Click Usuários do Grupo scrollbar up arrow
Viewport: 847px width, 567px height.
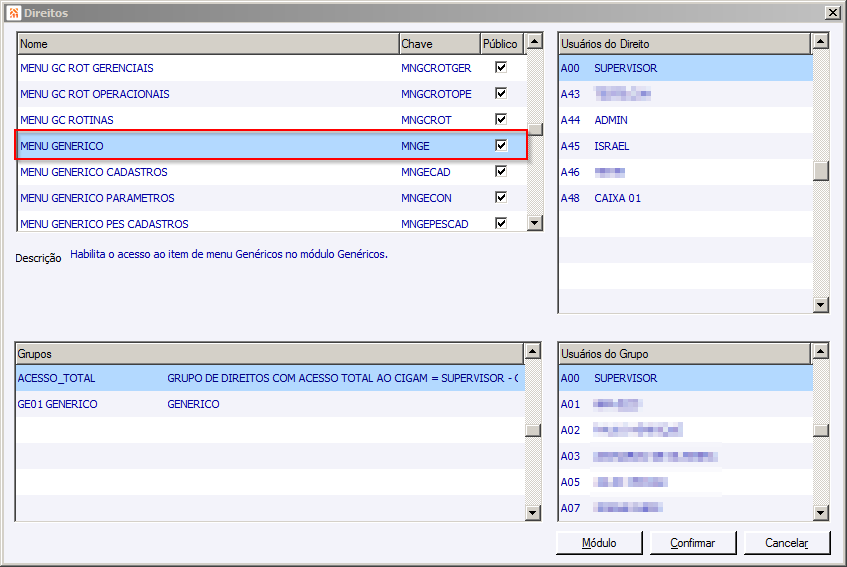(x=821, y=351)
